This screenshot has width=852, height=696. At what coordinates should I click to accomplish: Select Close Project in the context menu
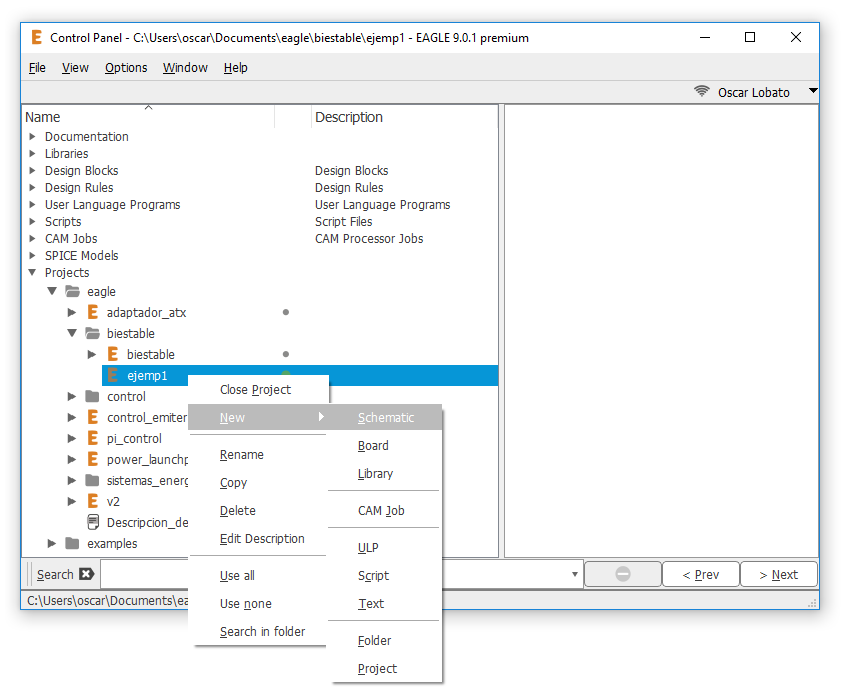pyautogui.click(x=255, y=390)
